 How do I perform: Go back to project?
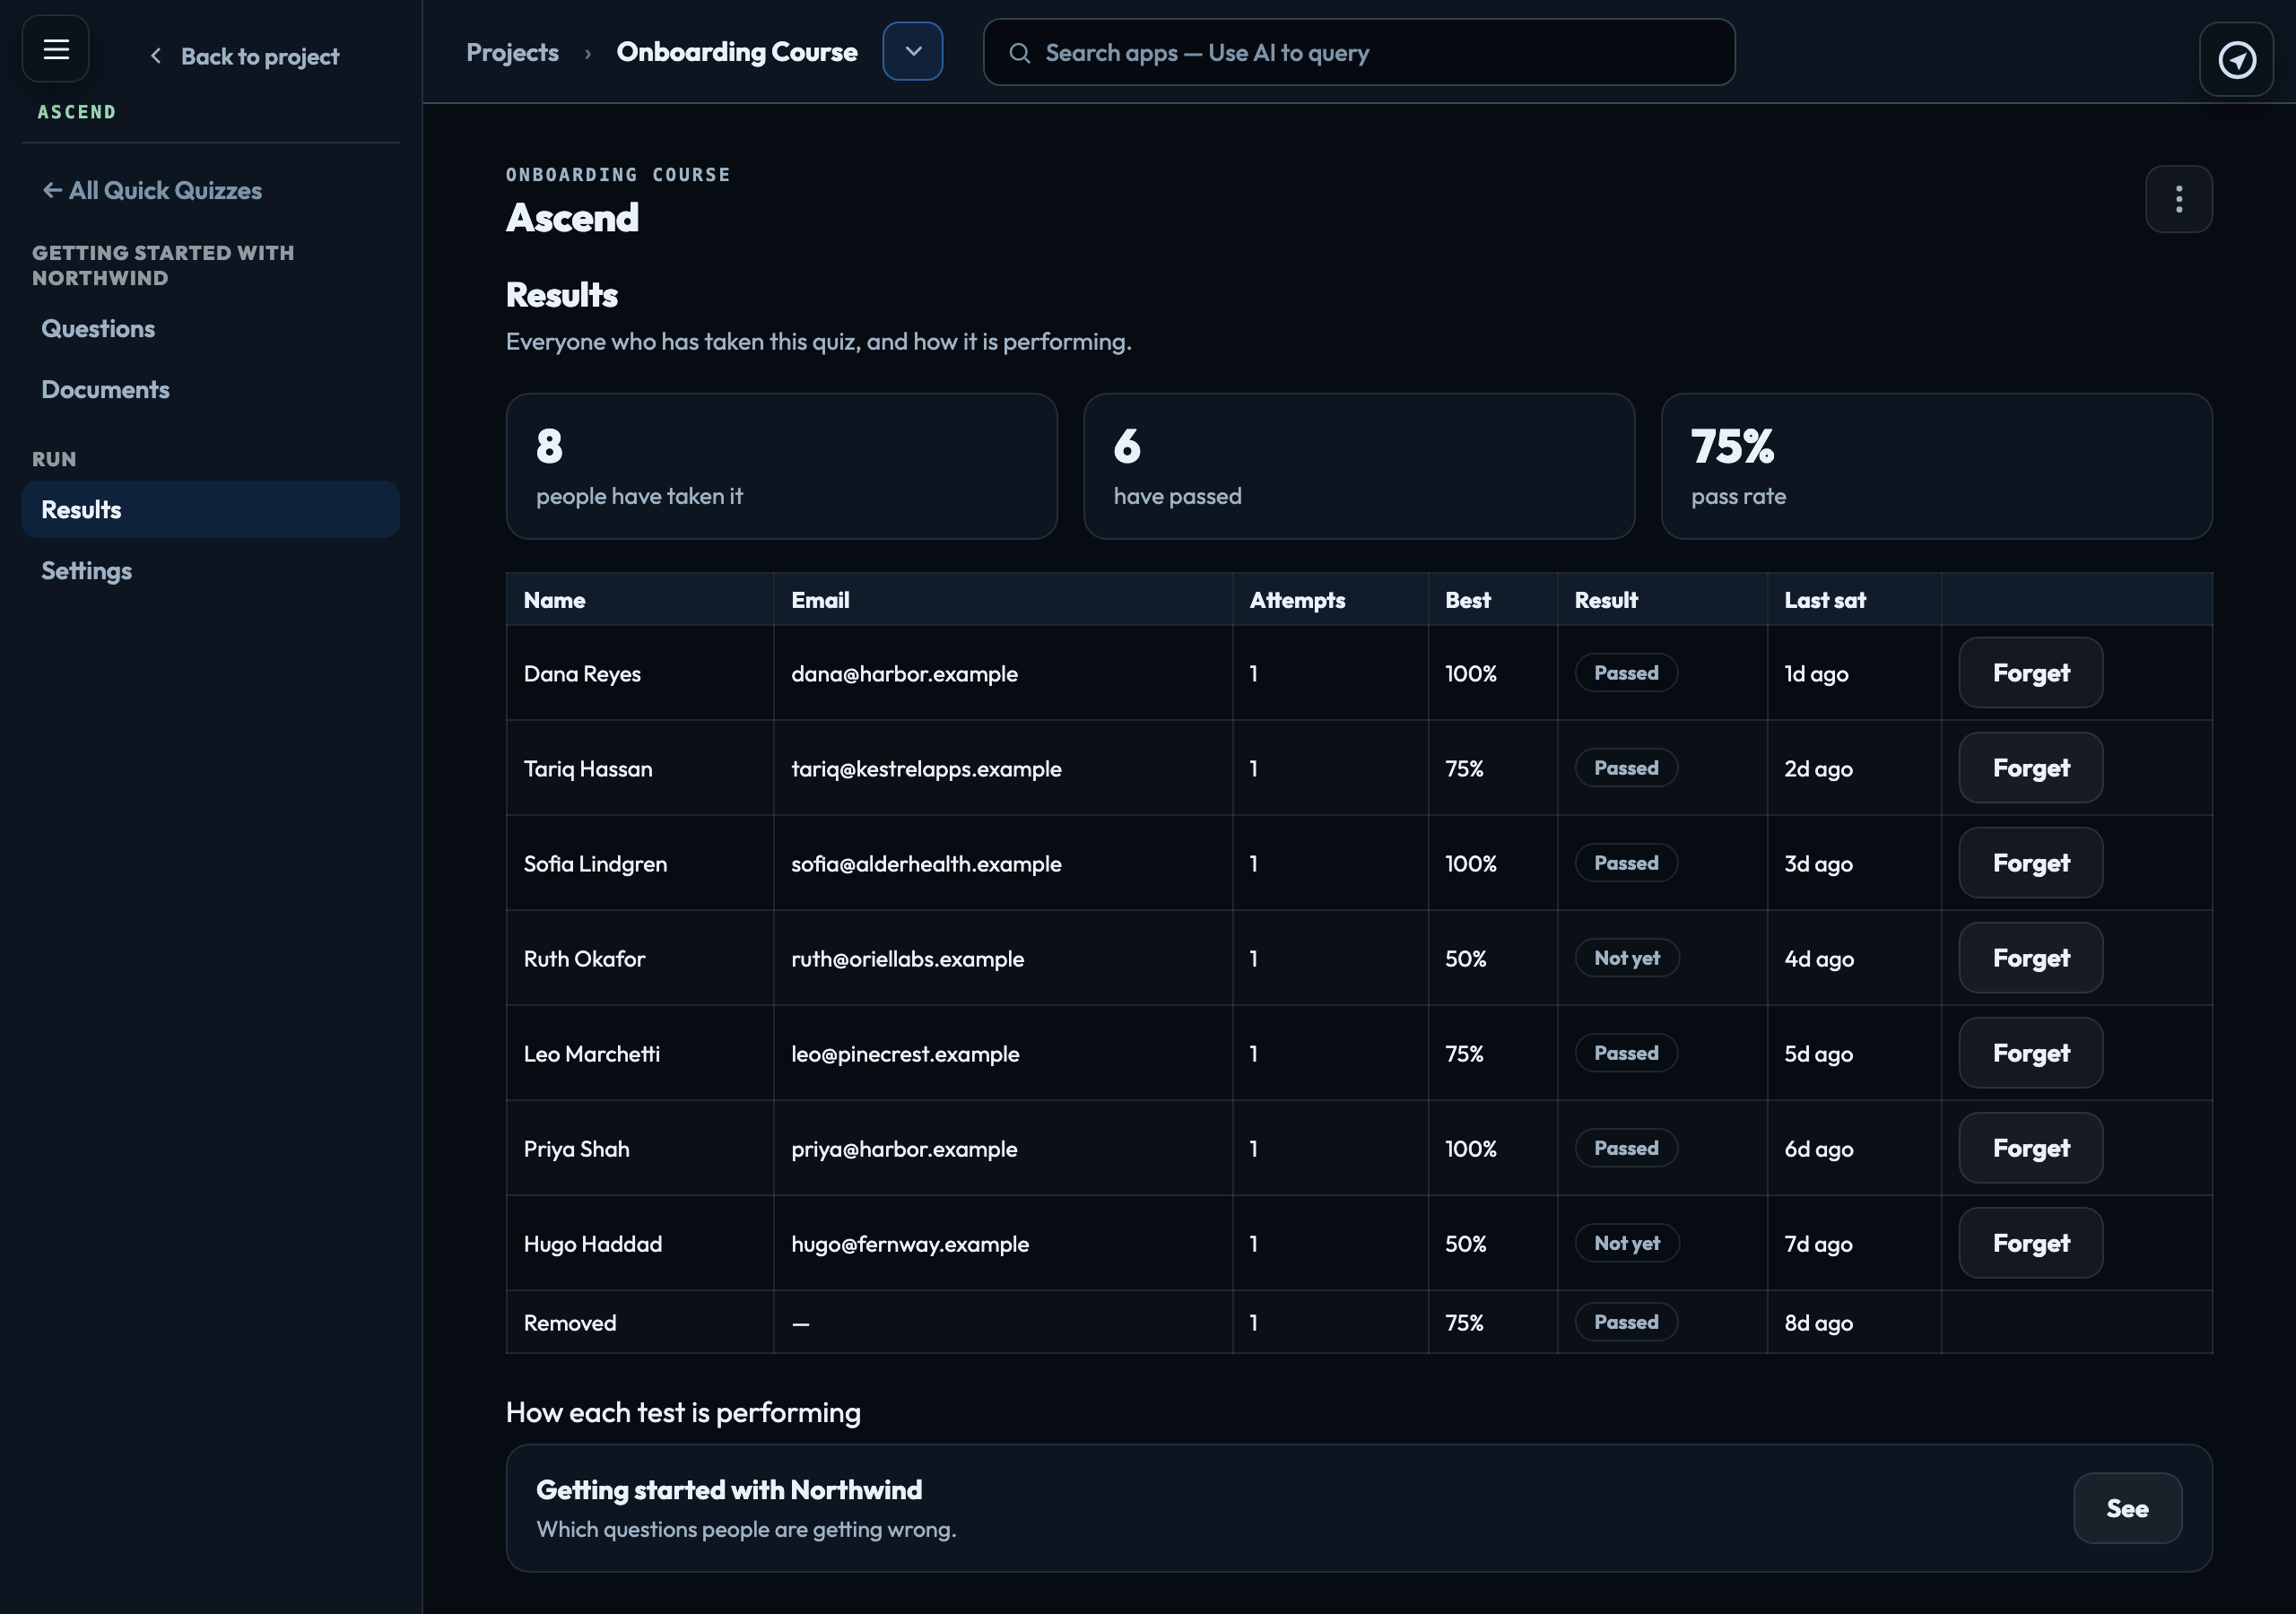coord(245,56)
